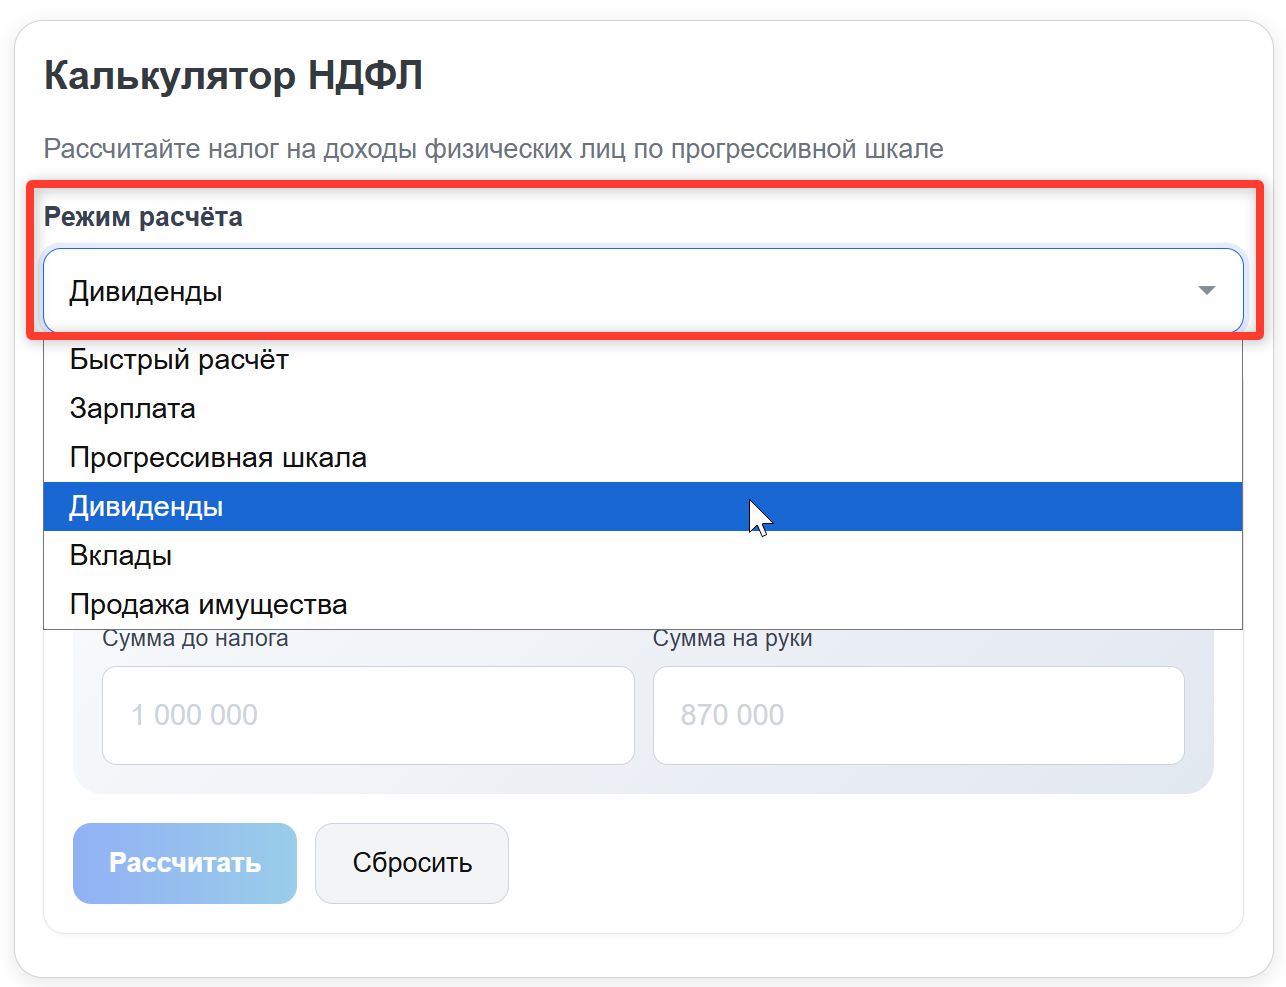Click the Рассчитать button
The height and width of the screenshot is (987, 1286).
coord(185,863)
